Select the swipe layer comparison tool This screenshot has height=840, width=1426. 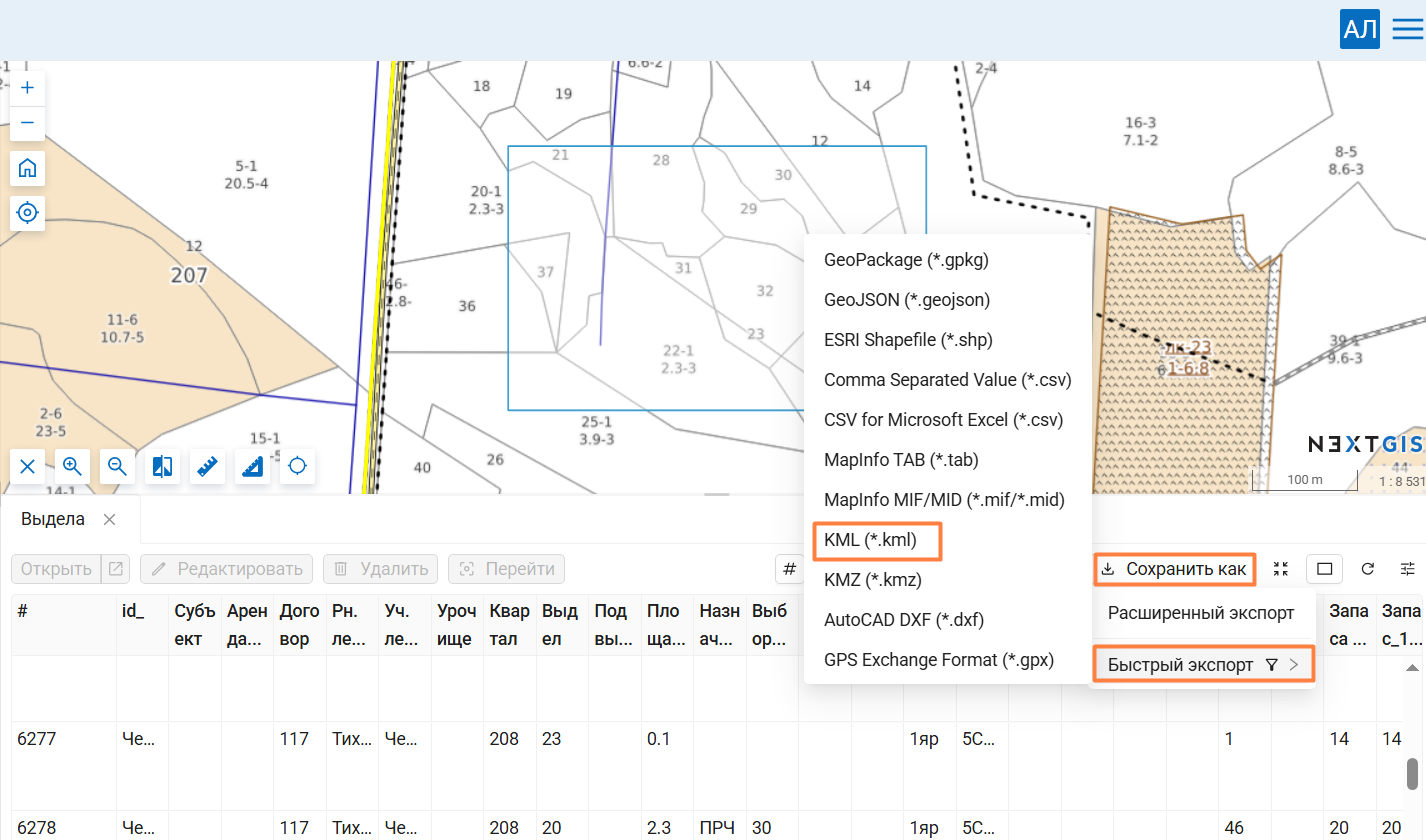pos(162,466)
